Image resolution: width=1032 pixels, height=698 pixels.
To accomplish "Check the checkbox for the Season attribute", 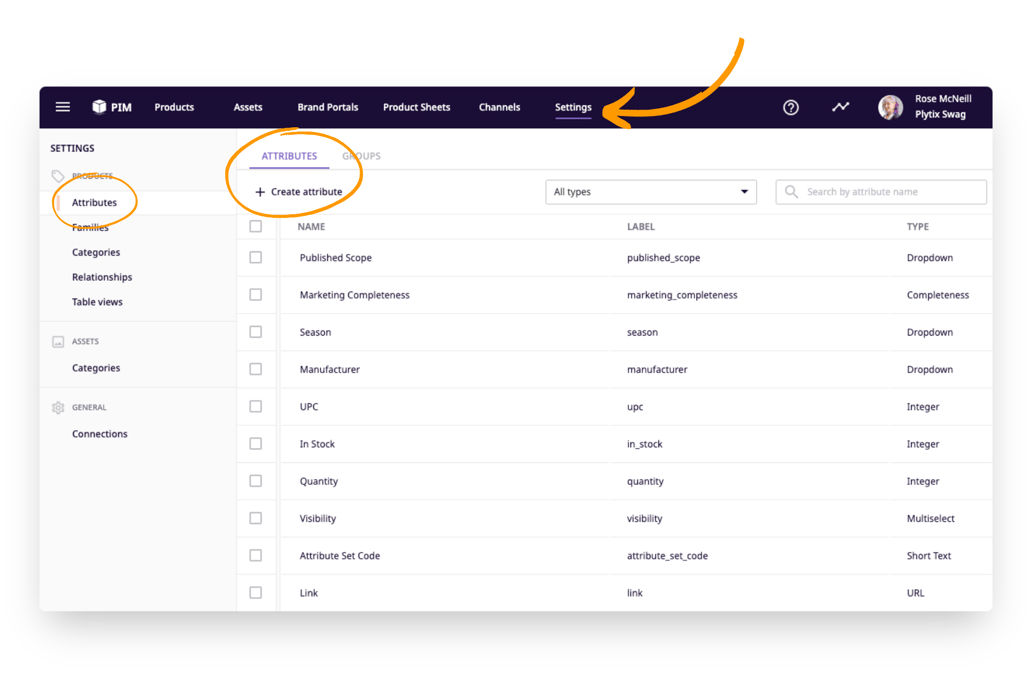I will pos(256,332).
